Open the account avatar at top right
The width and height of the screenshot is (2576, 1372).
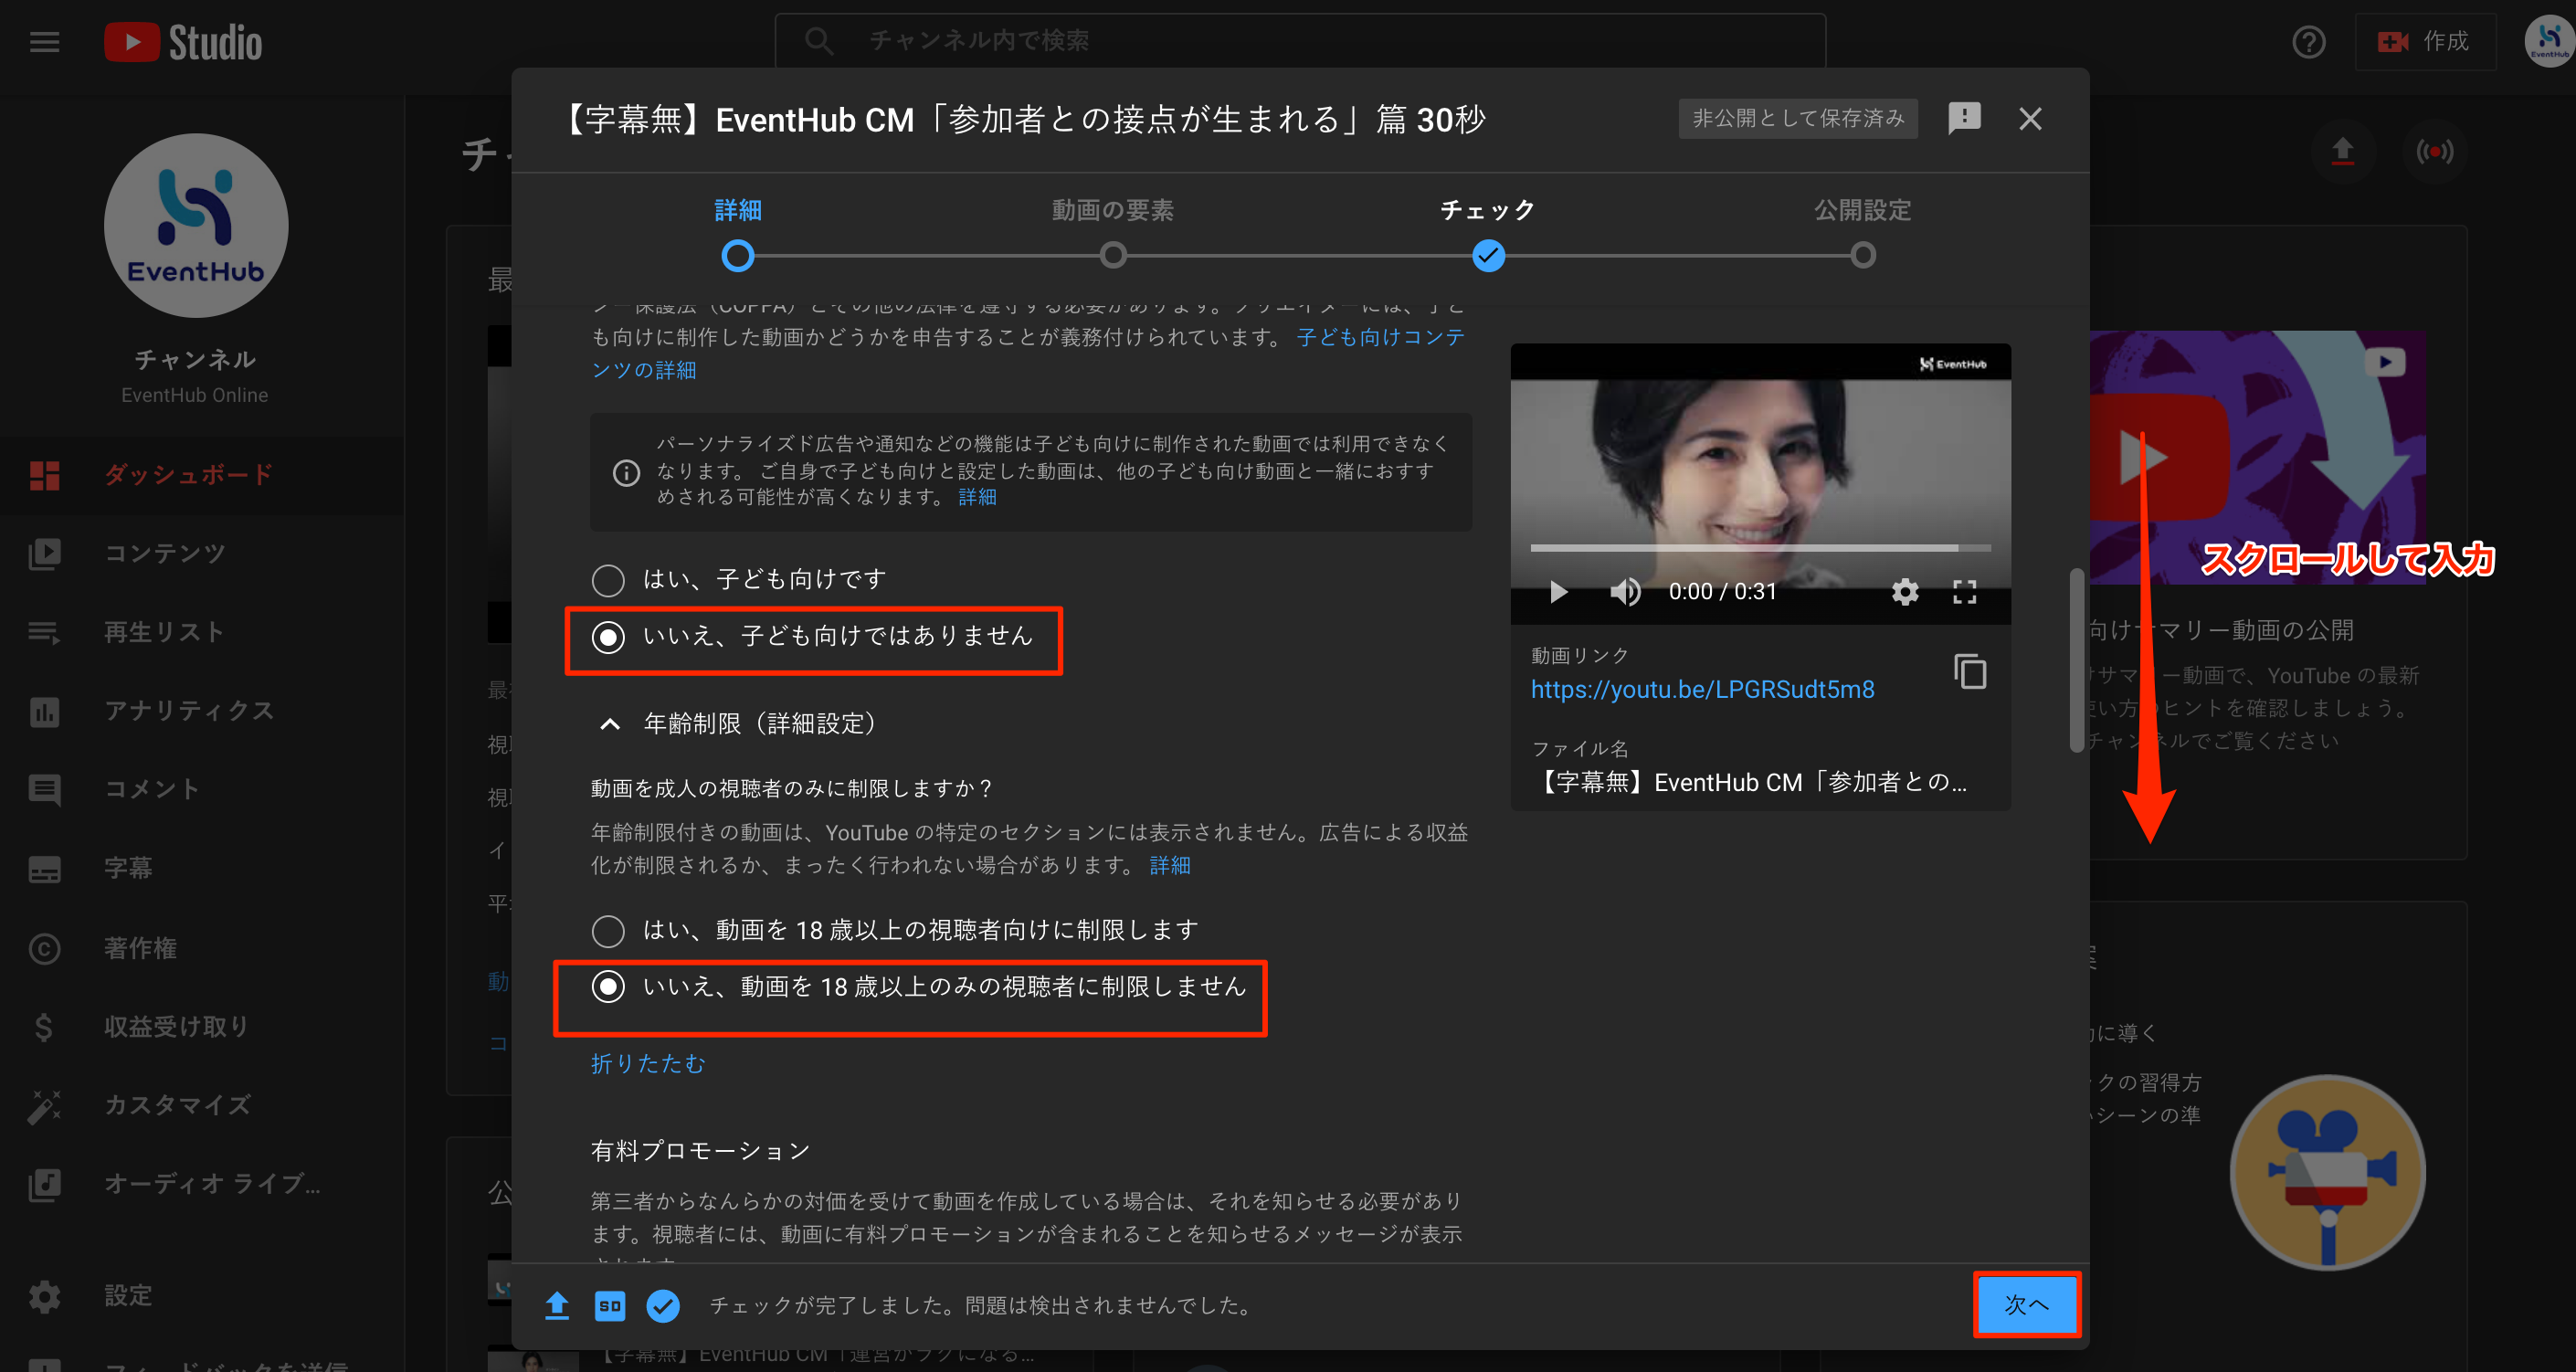coord(2547,40)
